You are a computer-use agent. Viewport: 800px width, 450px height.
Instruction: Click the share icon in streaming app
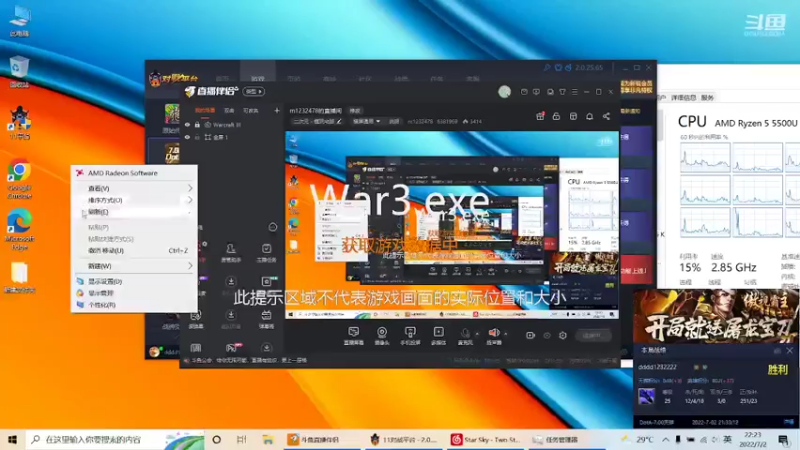tap(606, 116)
